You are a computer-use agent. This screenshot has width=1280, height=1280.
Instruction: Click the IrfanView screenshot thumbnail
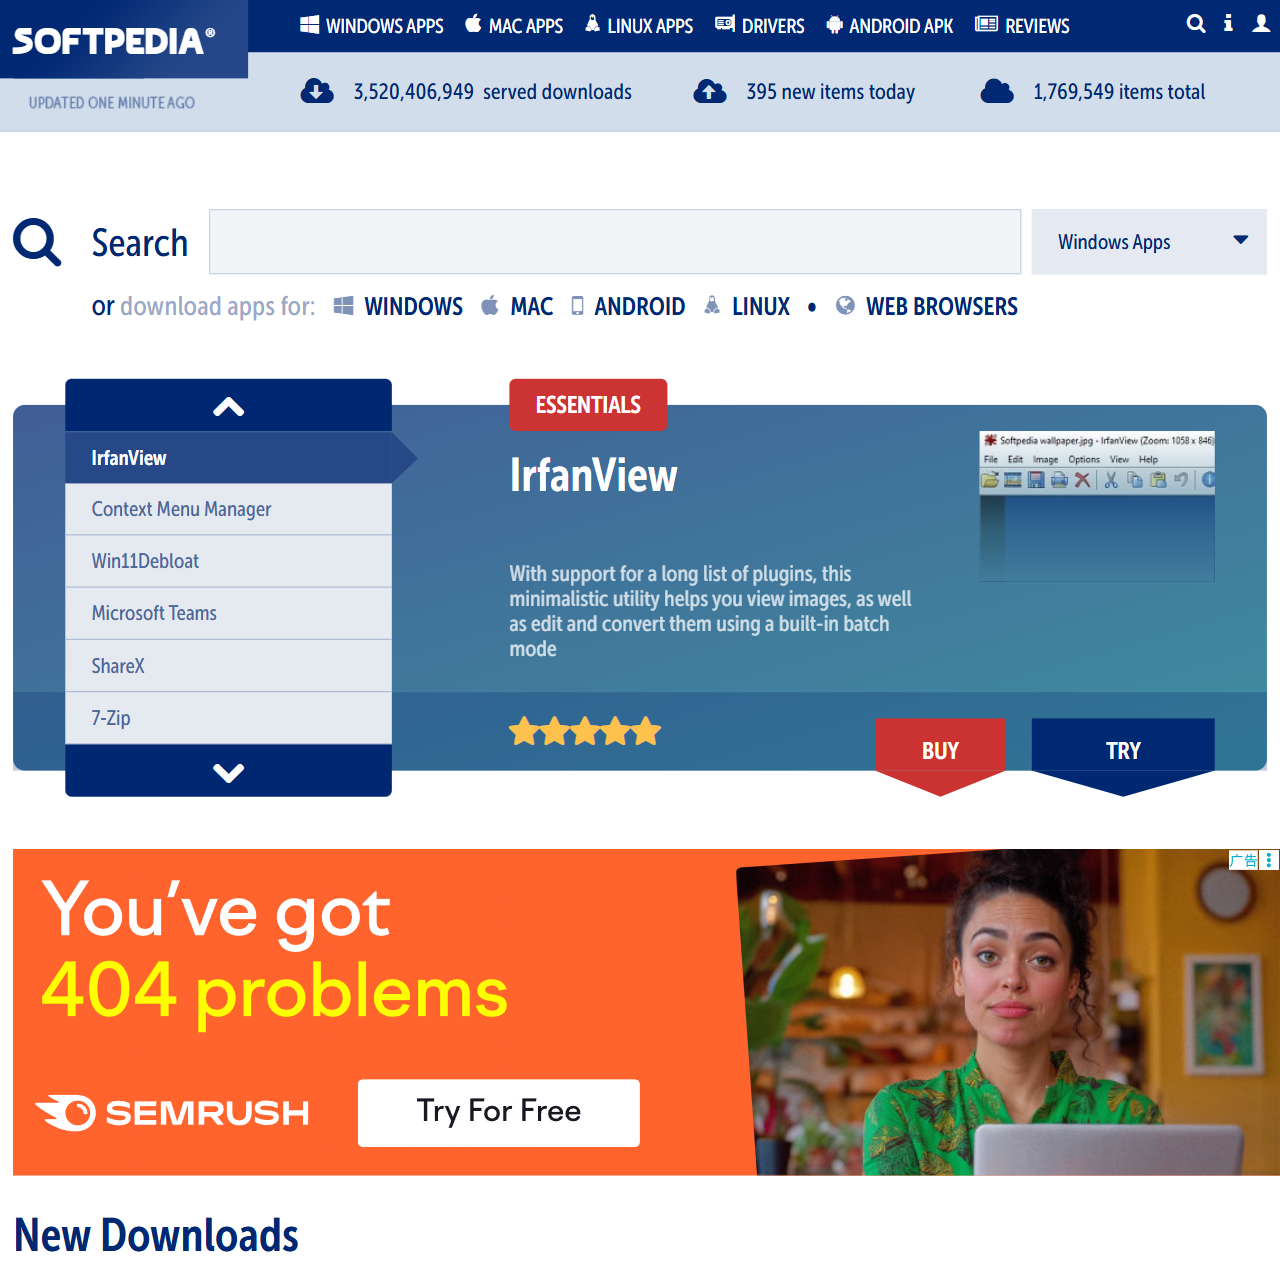coord(1096,507)
